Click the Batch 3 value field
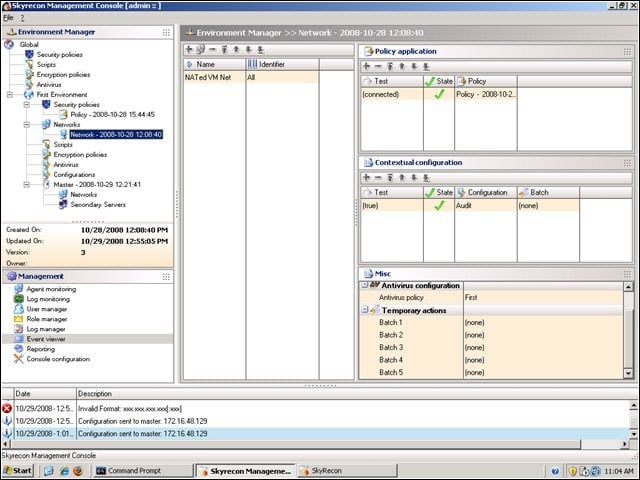 pyautogui.click(x=543, y=347)
